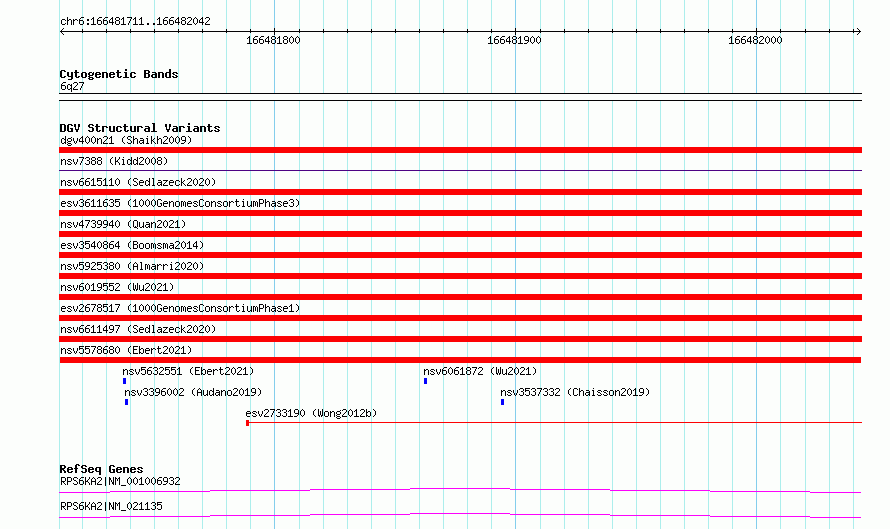Viewport: 890px width, 529px height.
Task: Click the right arrow of the ruler
Action: click(x=858, y=31)
